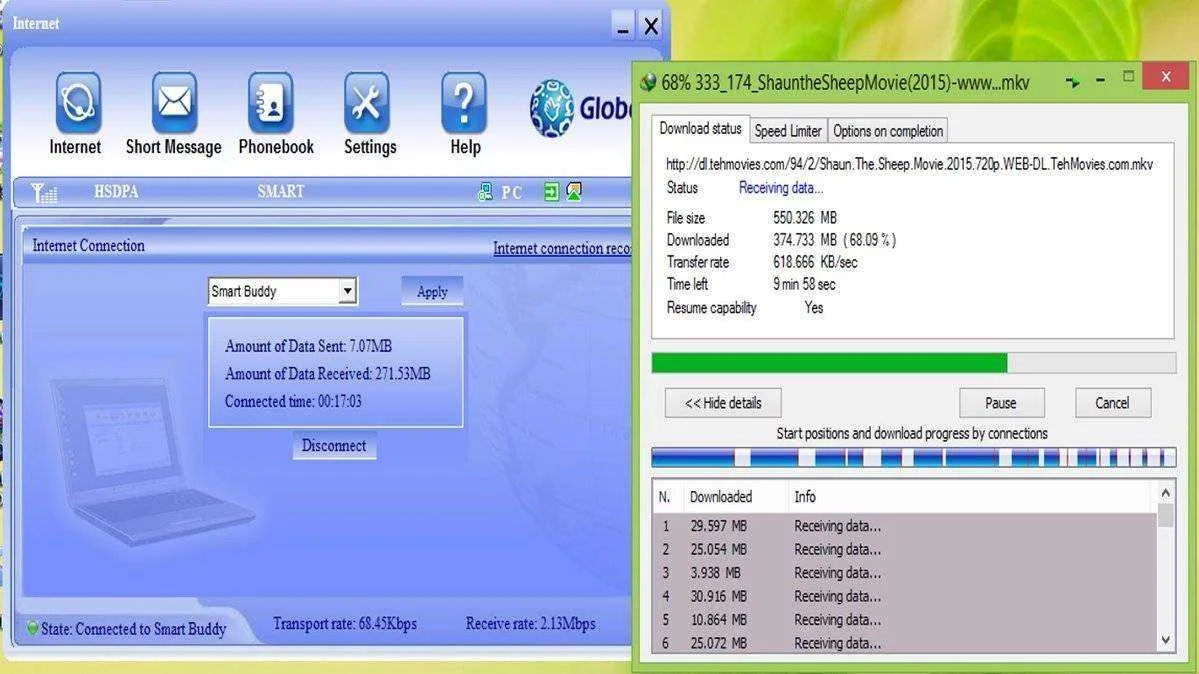
Task: Pause the download
Action: tap(1002, 403)
